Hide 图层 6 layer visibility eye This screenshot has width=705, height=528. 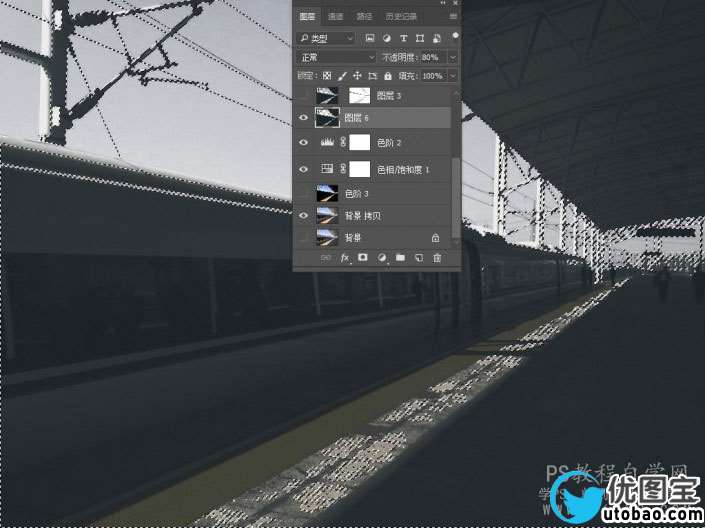[303, 118]
